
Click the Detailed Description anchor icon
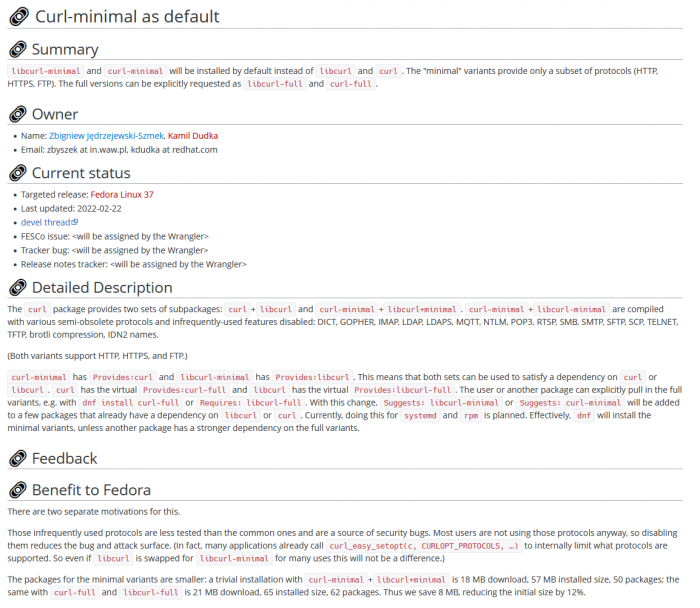point(18,288)
